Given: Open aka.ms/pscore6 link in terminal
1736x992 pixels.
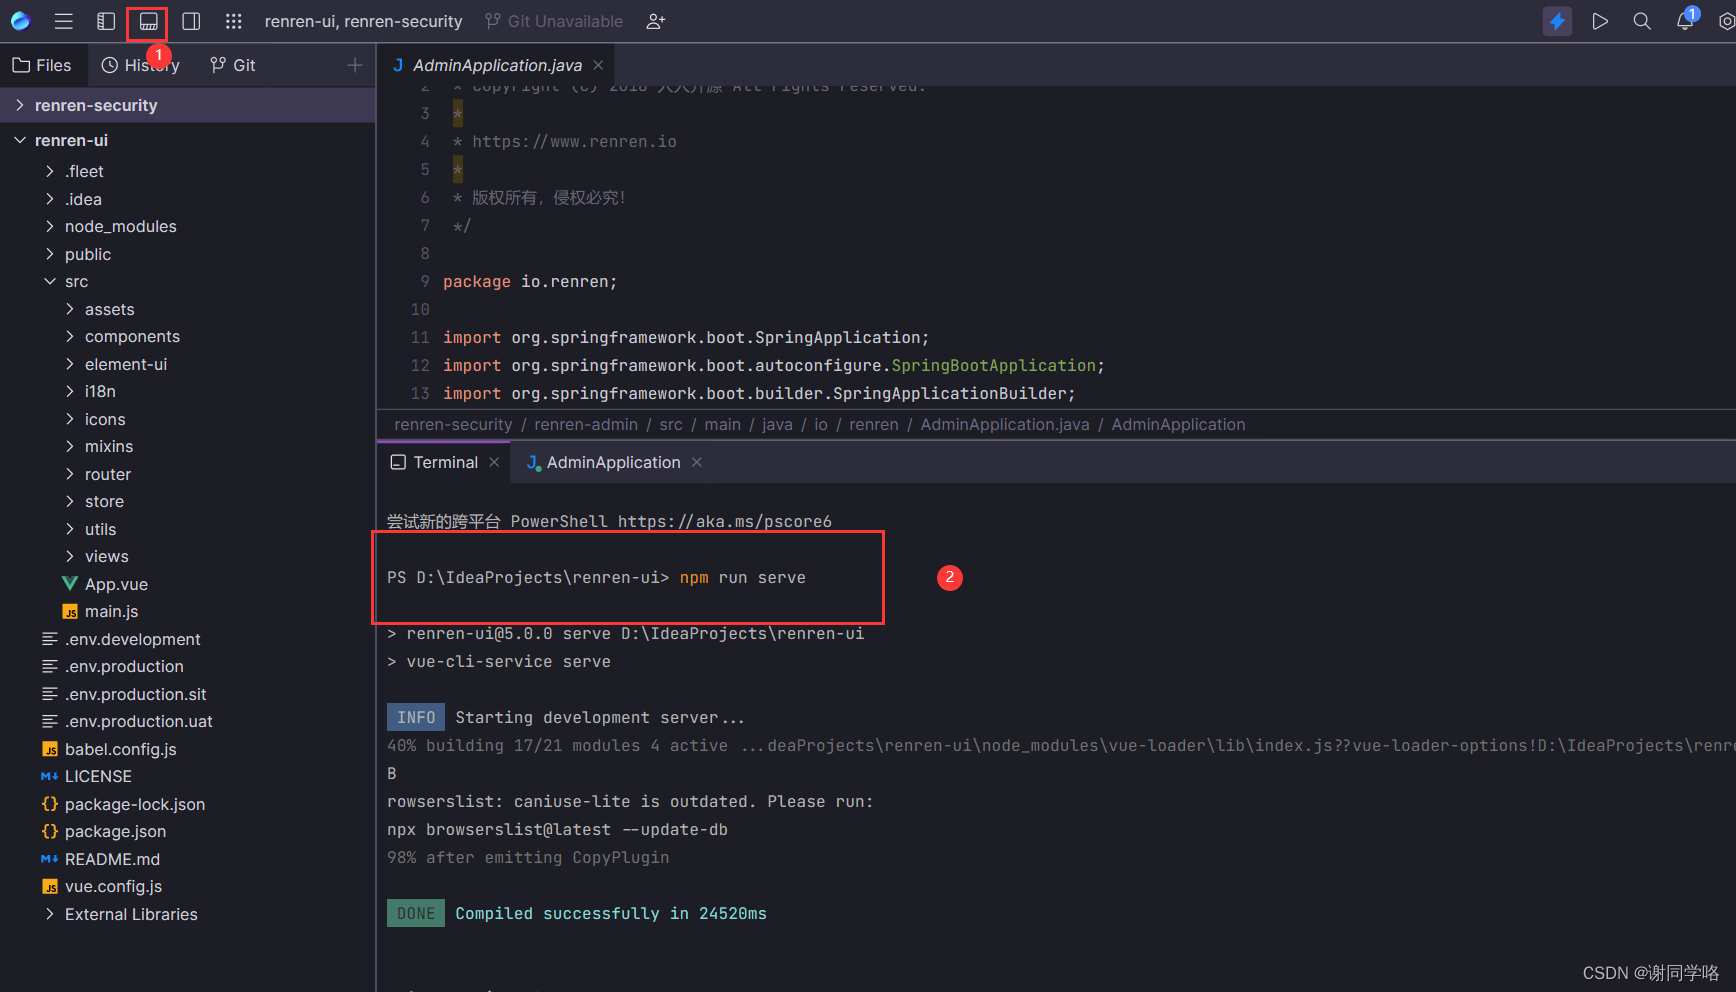Looking at the screenshot, I should click(724, 521).
